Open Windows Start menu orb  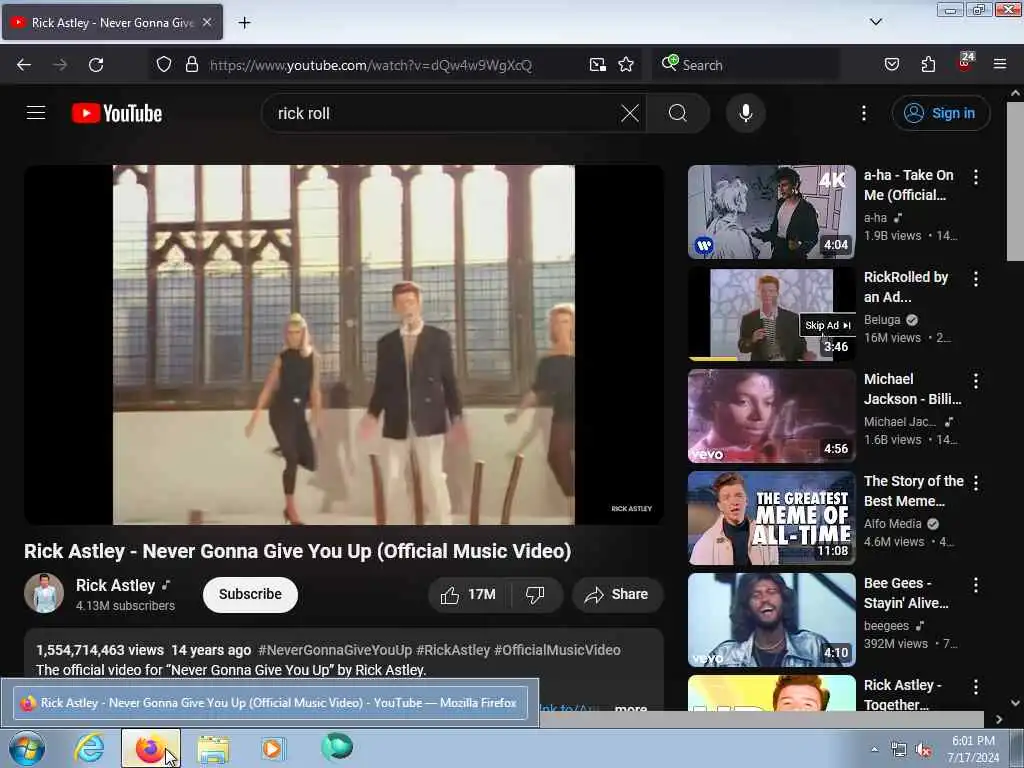26,748
